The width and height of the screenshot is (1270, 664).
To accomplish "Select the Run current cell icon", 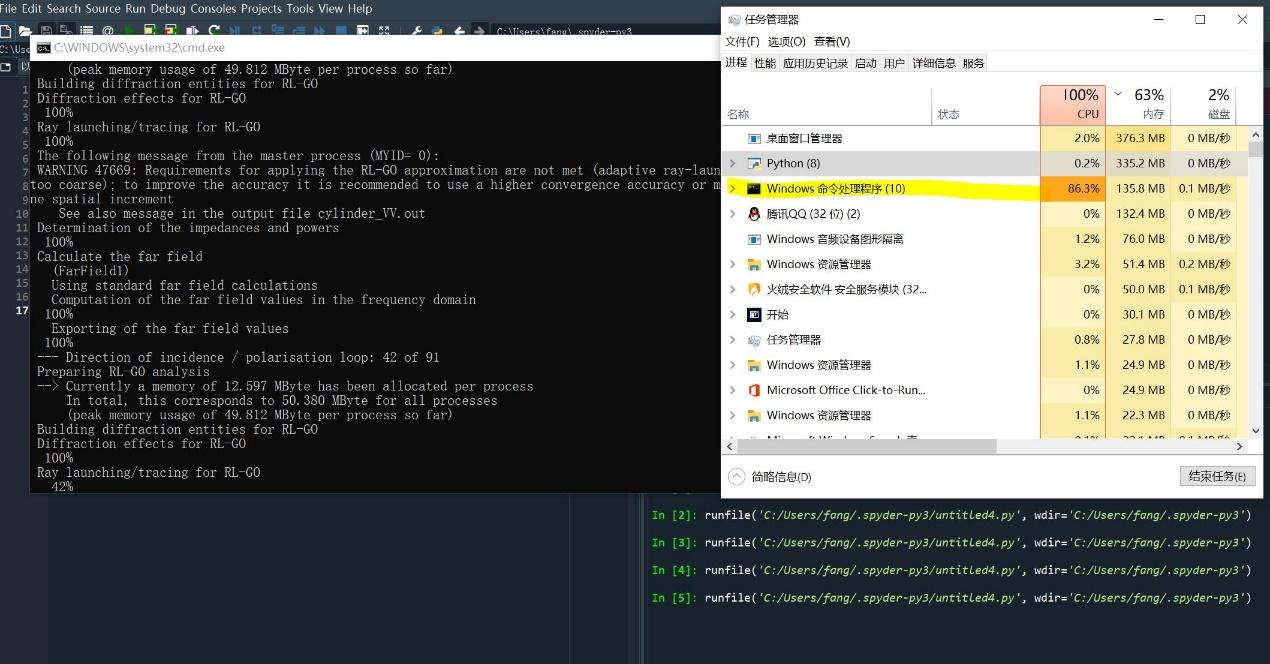I will [150, 31].
